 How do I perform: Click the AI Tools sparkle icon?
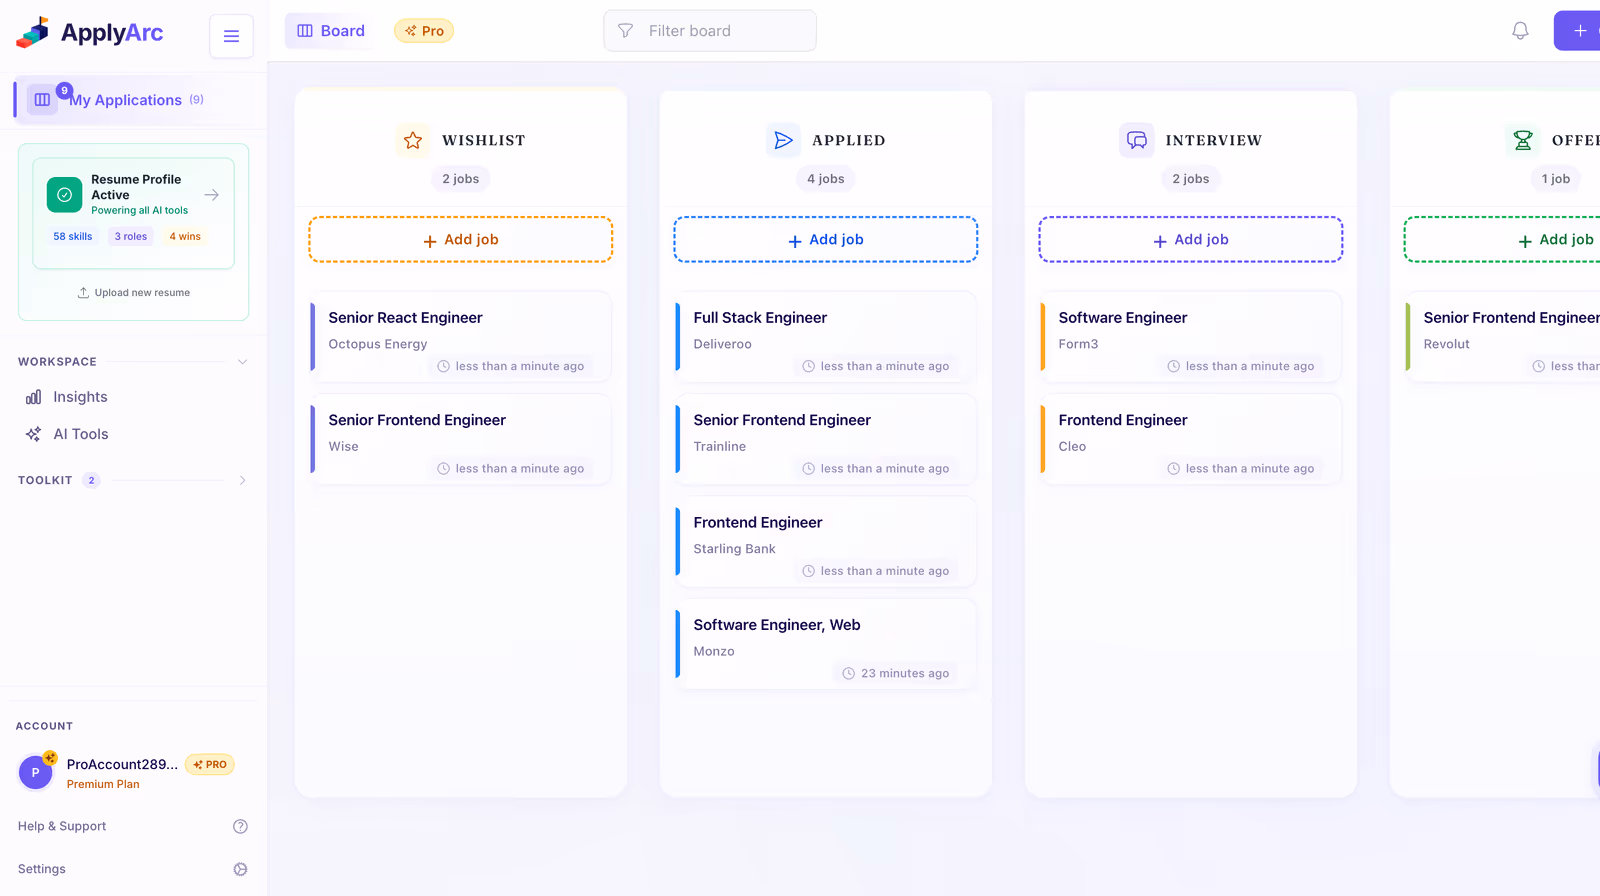coord(34,434)
